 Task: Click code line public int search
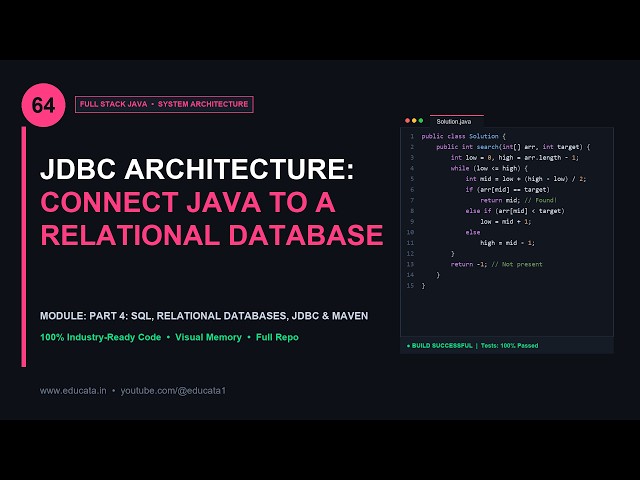pyautogui.click(x=513, y=147)
